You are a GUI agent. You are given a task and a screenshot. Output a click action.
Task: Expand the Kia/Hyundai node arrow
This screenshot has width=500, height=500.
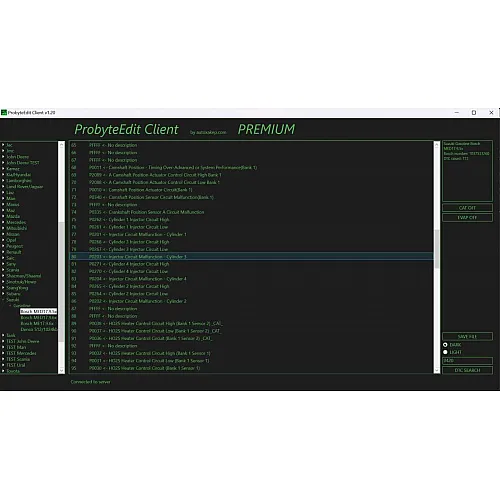point(3,175)
